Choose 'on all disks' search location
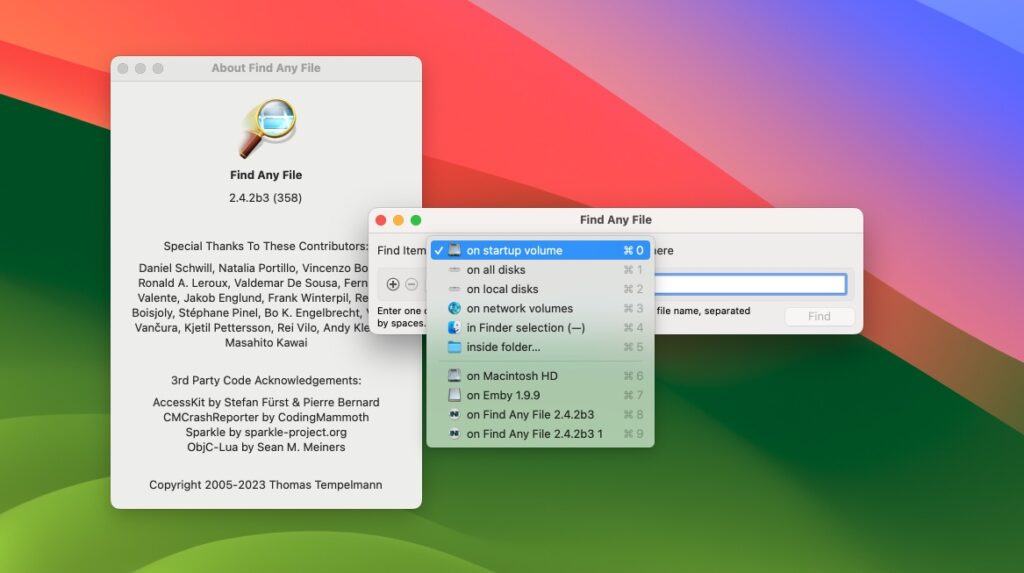 point(540,270)
